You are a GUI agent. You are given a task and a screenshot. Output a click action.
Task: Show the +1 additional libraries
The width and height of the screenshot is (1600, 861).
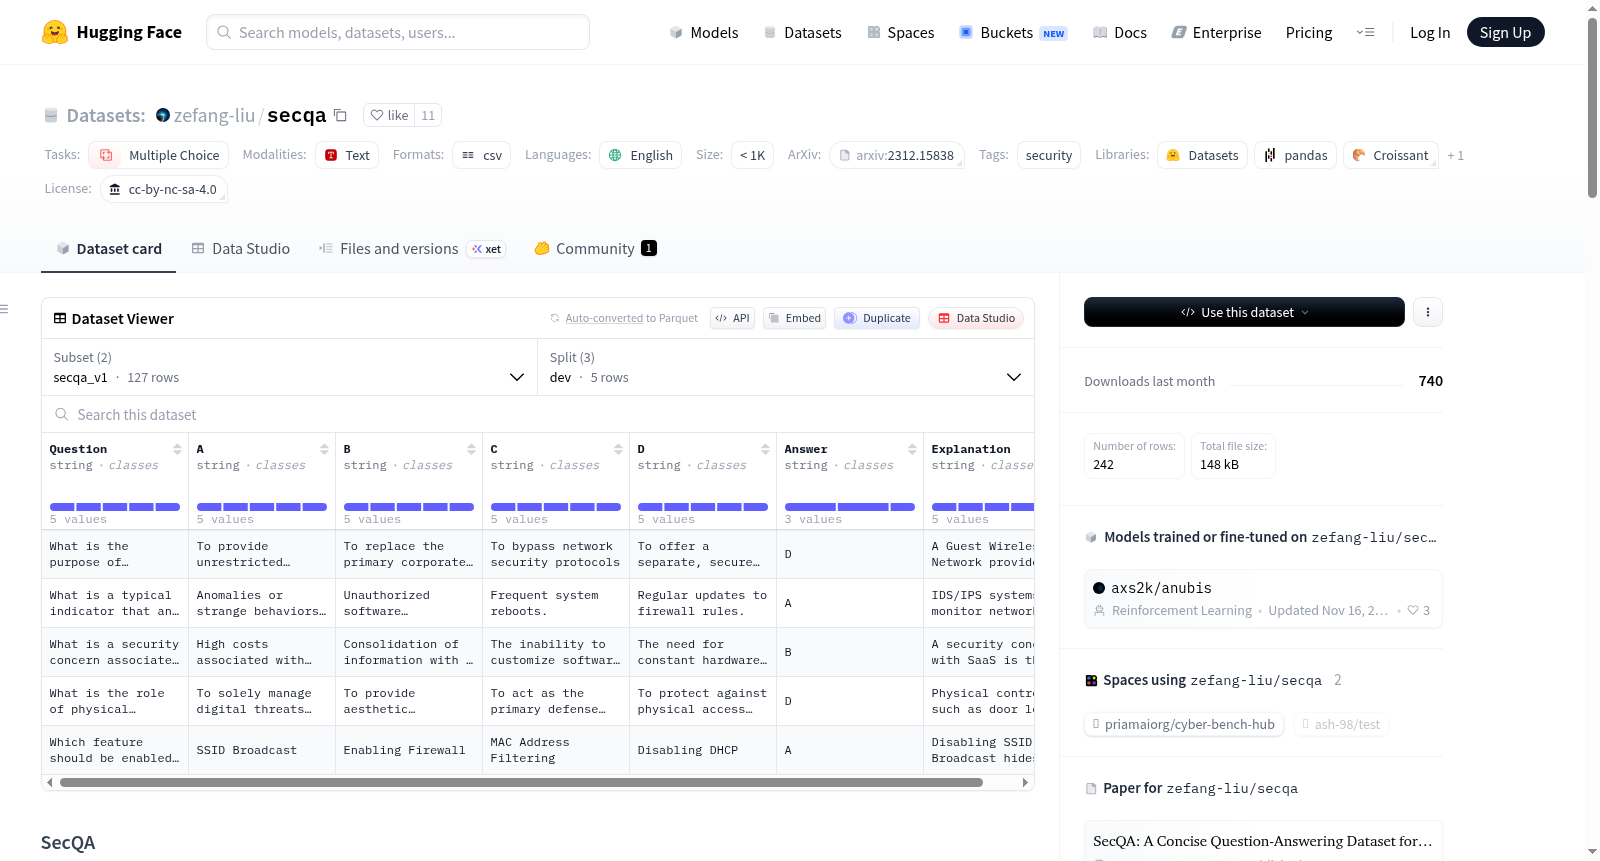pyautogui.click(x=1455, y=156)
